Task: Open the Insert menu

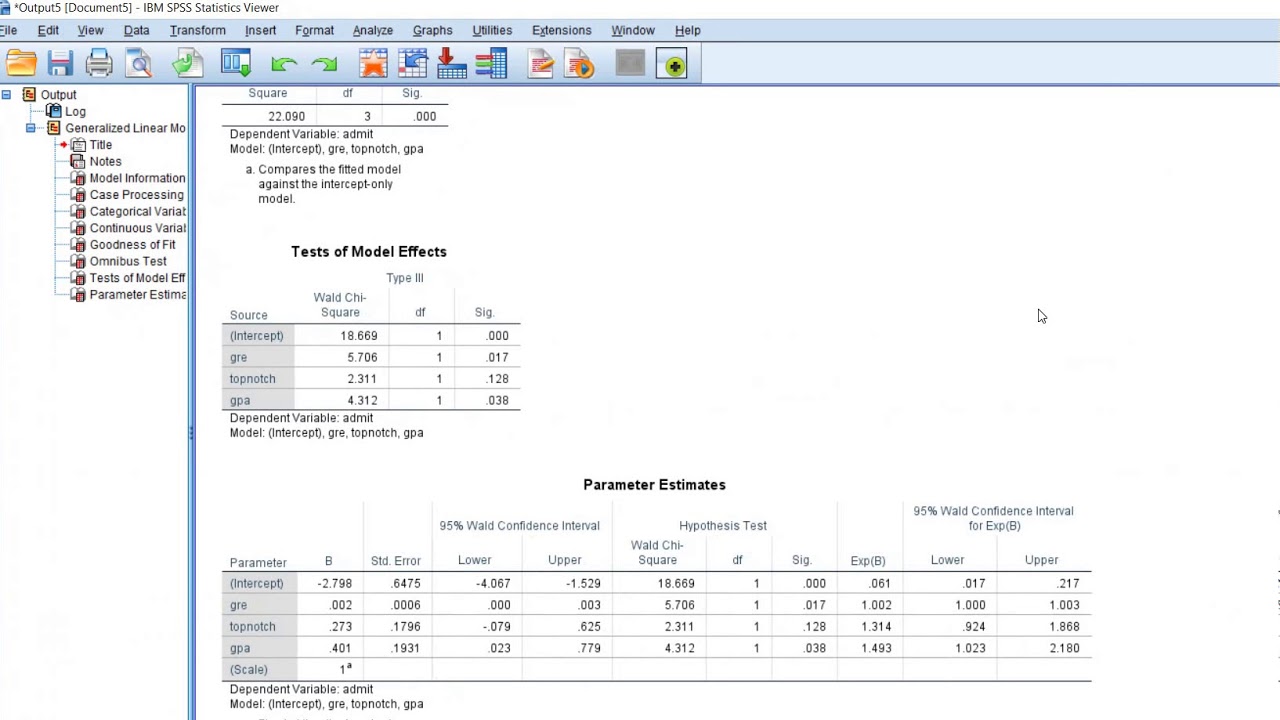Action: pyautogui.click(x=260, y=30)
